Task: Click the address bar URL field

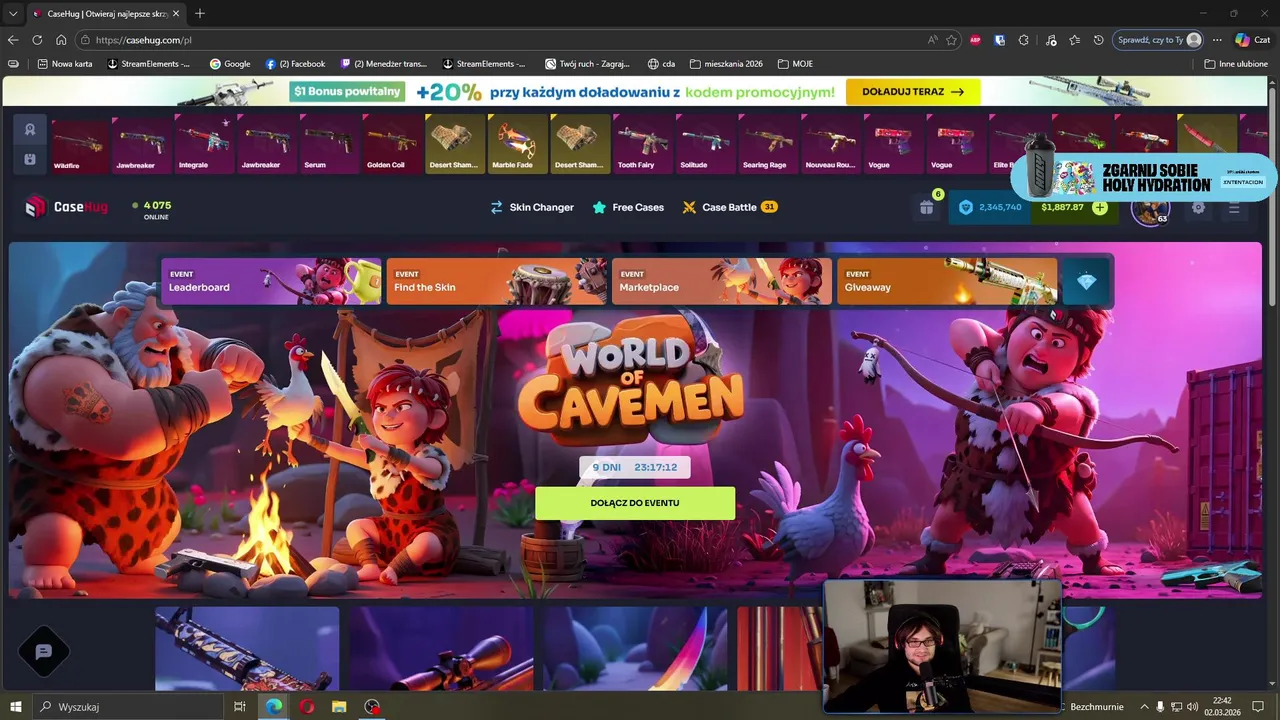Action: (500, 40)
